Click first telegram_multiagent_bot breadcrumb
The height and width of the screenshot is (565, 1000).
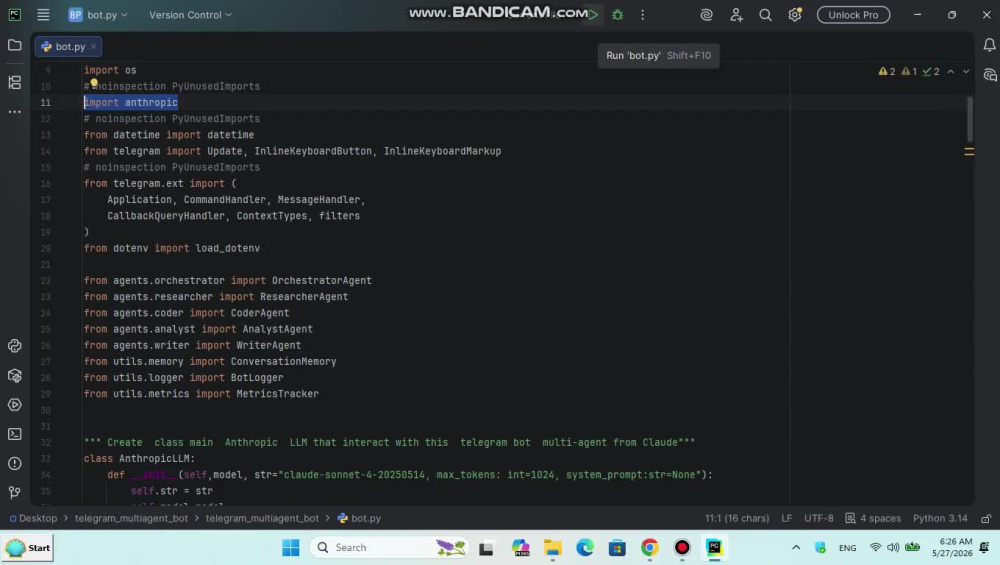pos(131,518)
